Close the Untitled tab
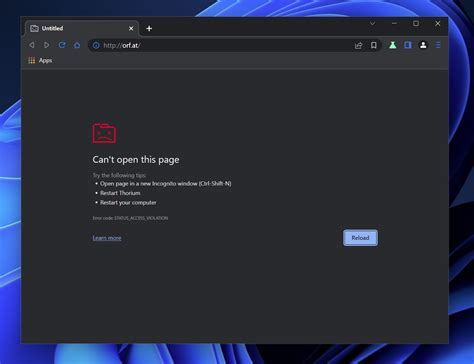Screen dimensions: 474x364 (x=131, y=29)
